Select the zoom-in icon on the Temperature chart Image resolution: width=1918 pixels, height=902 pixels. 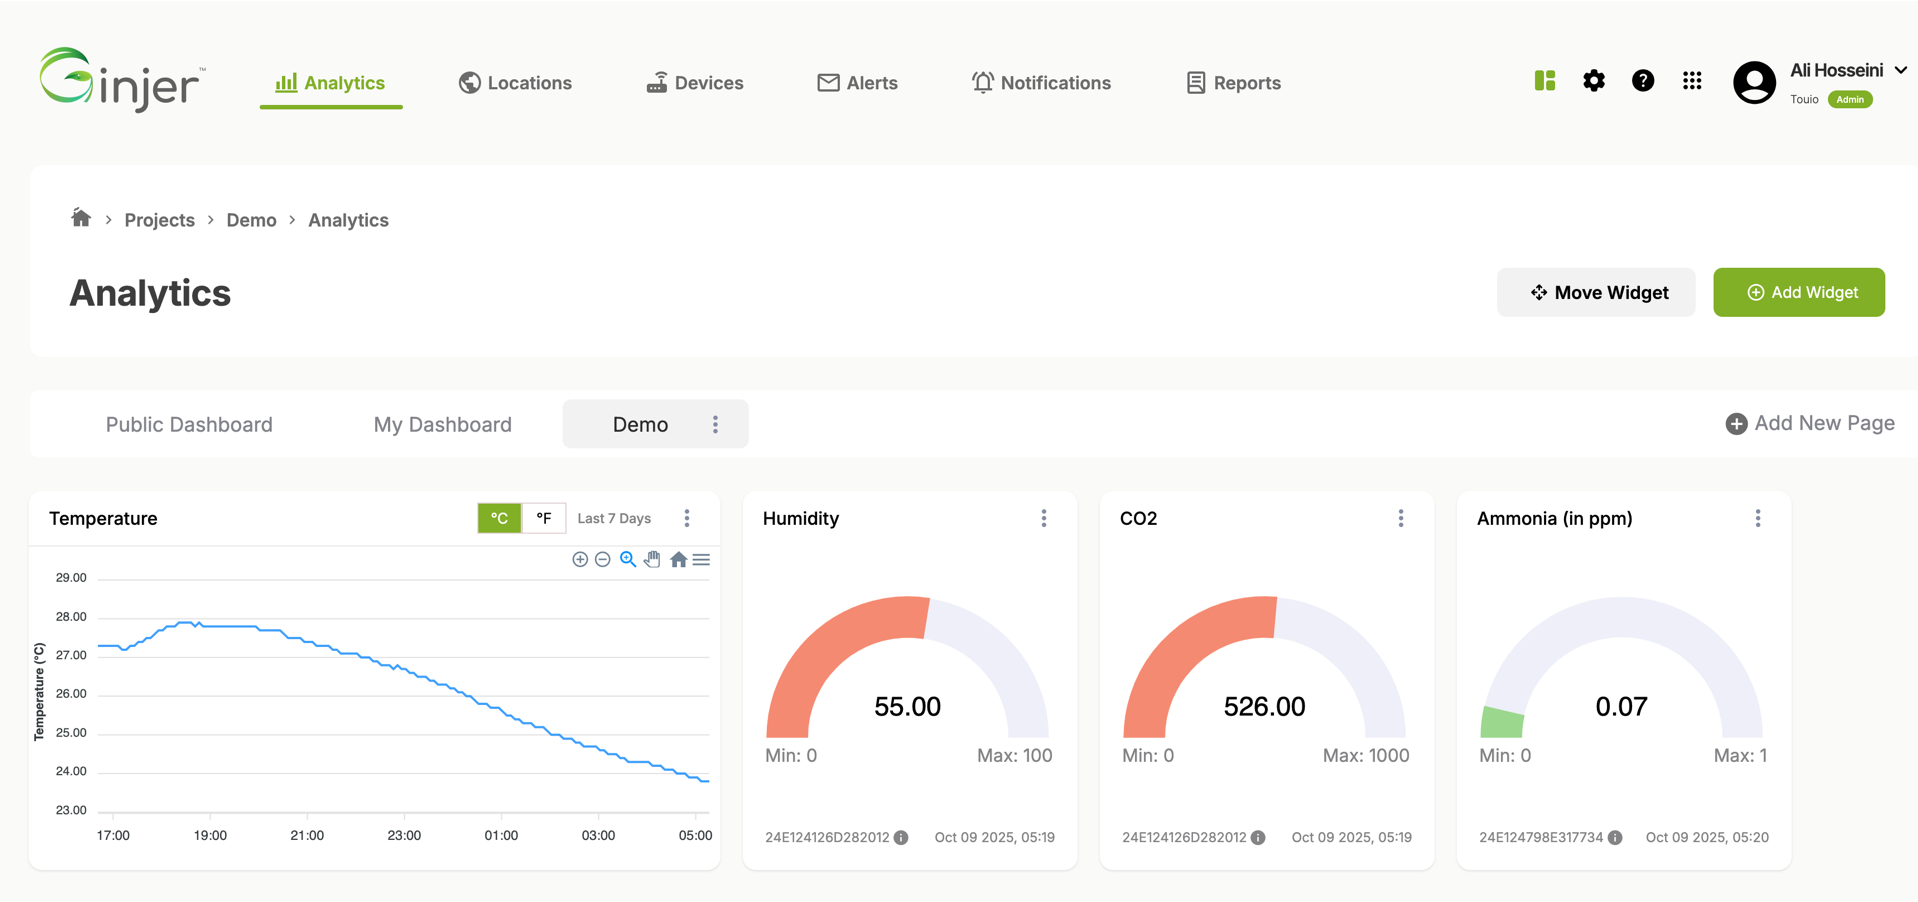click(x=580, y=559)
